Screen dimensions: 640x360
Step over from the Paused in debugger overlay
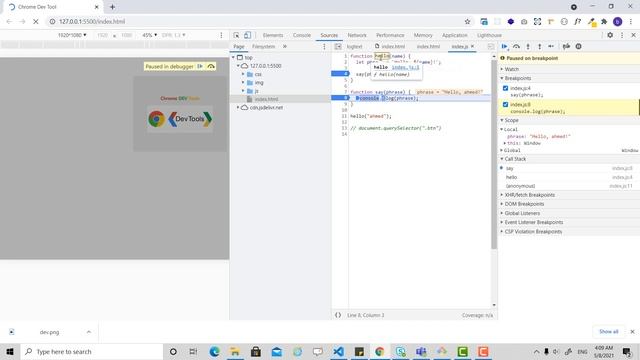tap(211, 66)
